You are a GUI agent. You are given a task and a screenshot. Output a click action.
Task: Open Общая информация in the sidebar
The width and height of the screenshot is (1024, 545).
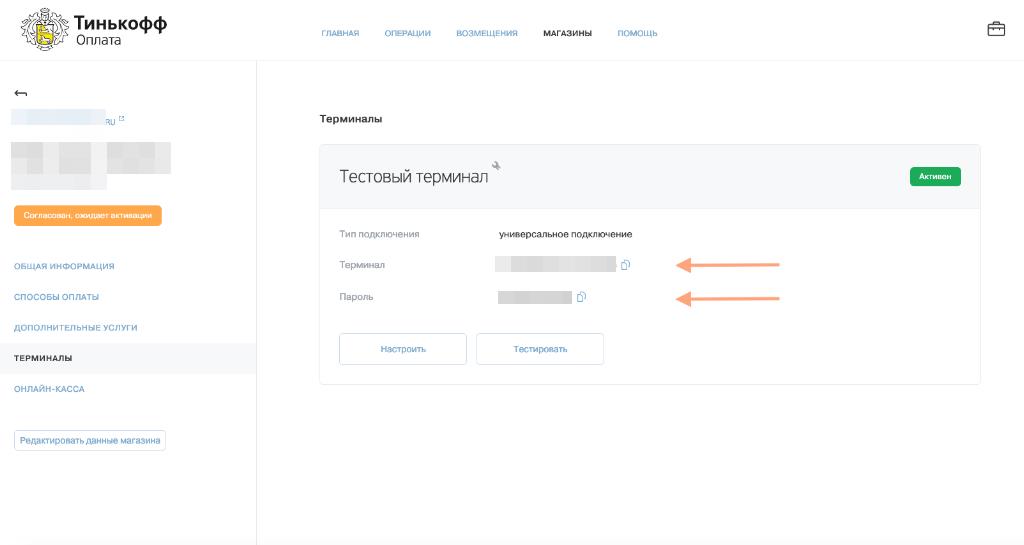64,266
